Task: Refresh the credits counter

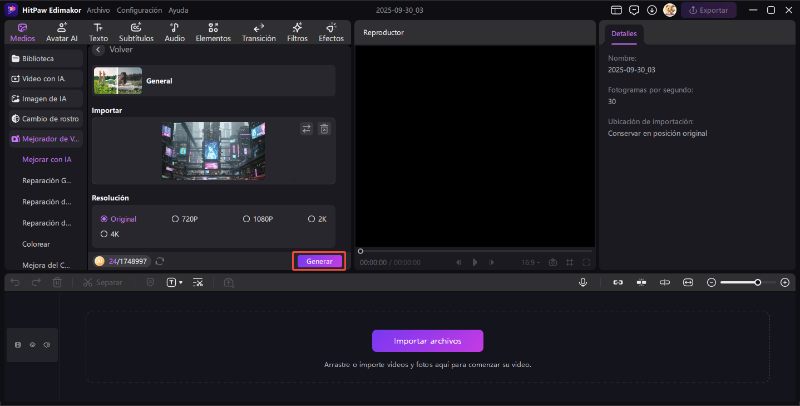Action: point(160,261)
